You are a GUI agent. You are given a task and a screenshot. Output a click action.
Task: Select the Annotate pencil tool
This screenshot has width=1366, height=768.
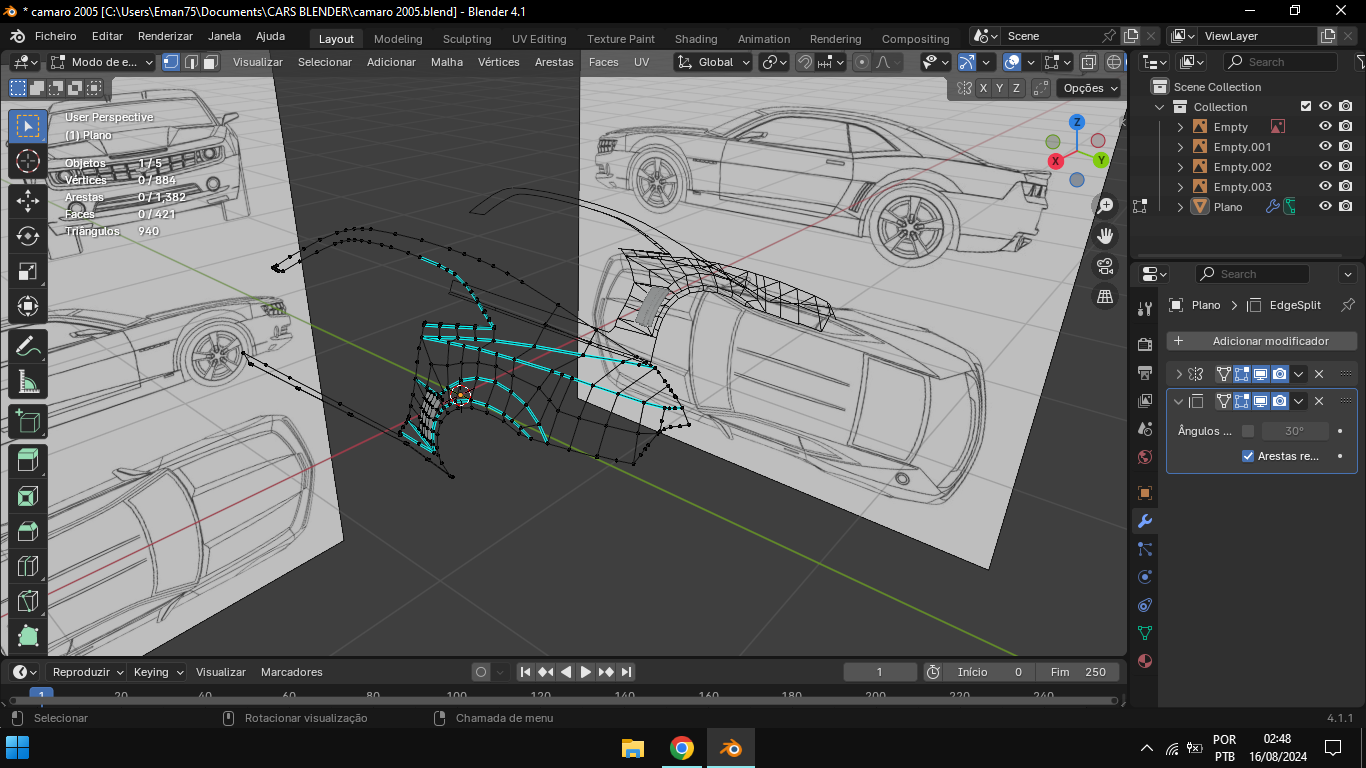click(x=28, y=346)
